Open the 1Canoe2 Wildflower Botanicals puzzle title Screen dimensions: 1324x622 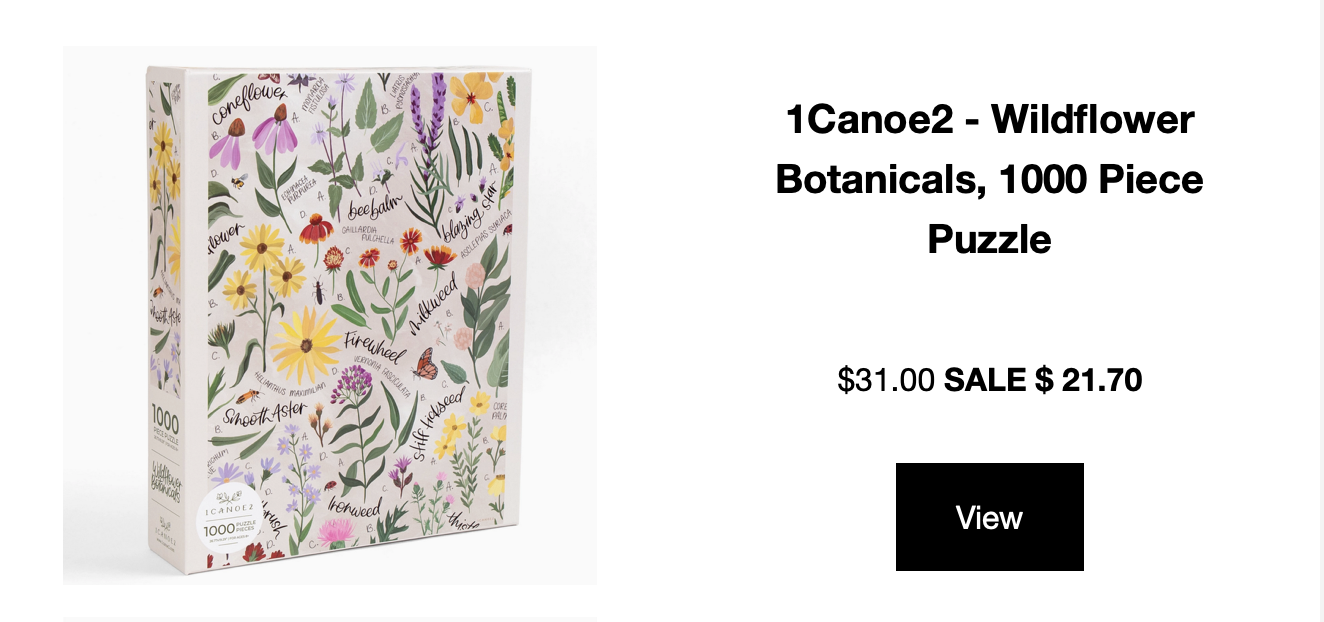coord(989,180)
